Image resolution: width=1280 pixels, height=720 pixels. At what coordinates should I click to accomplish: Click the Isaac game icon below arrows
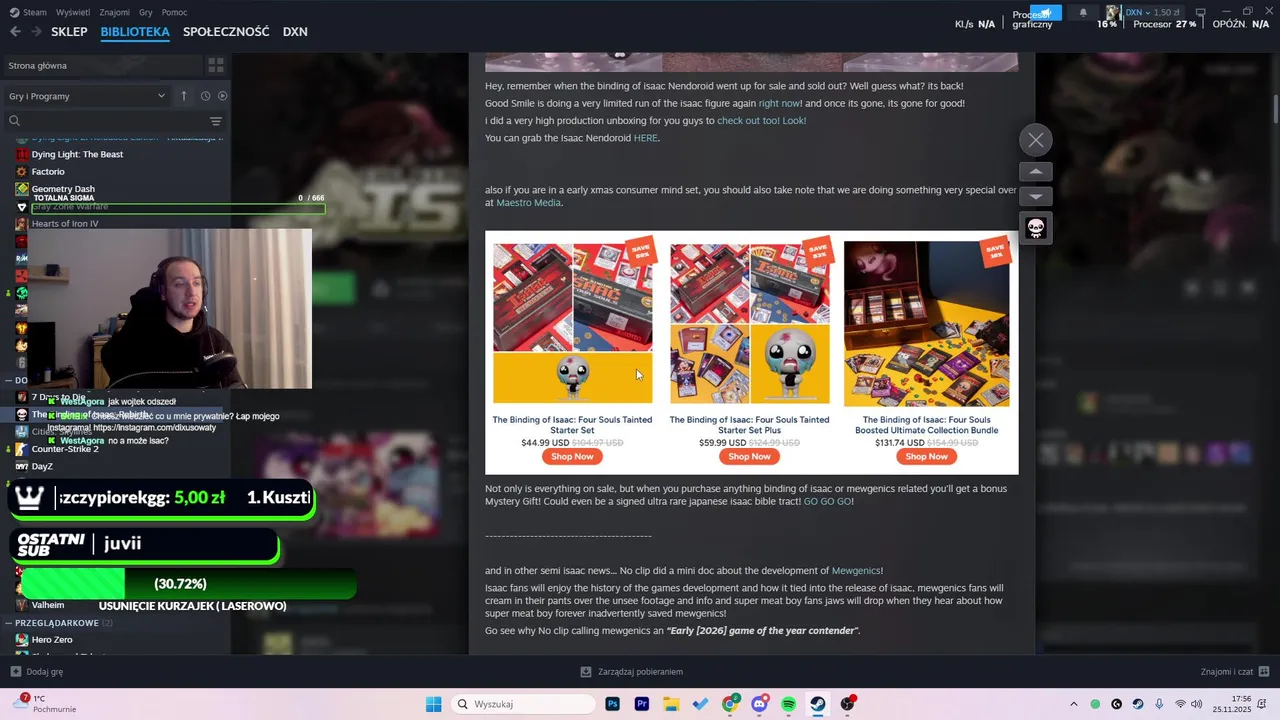pyautogui.click(x=1036, y=228)
